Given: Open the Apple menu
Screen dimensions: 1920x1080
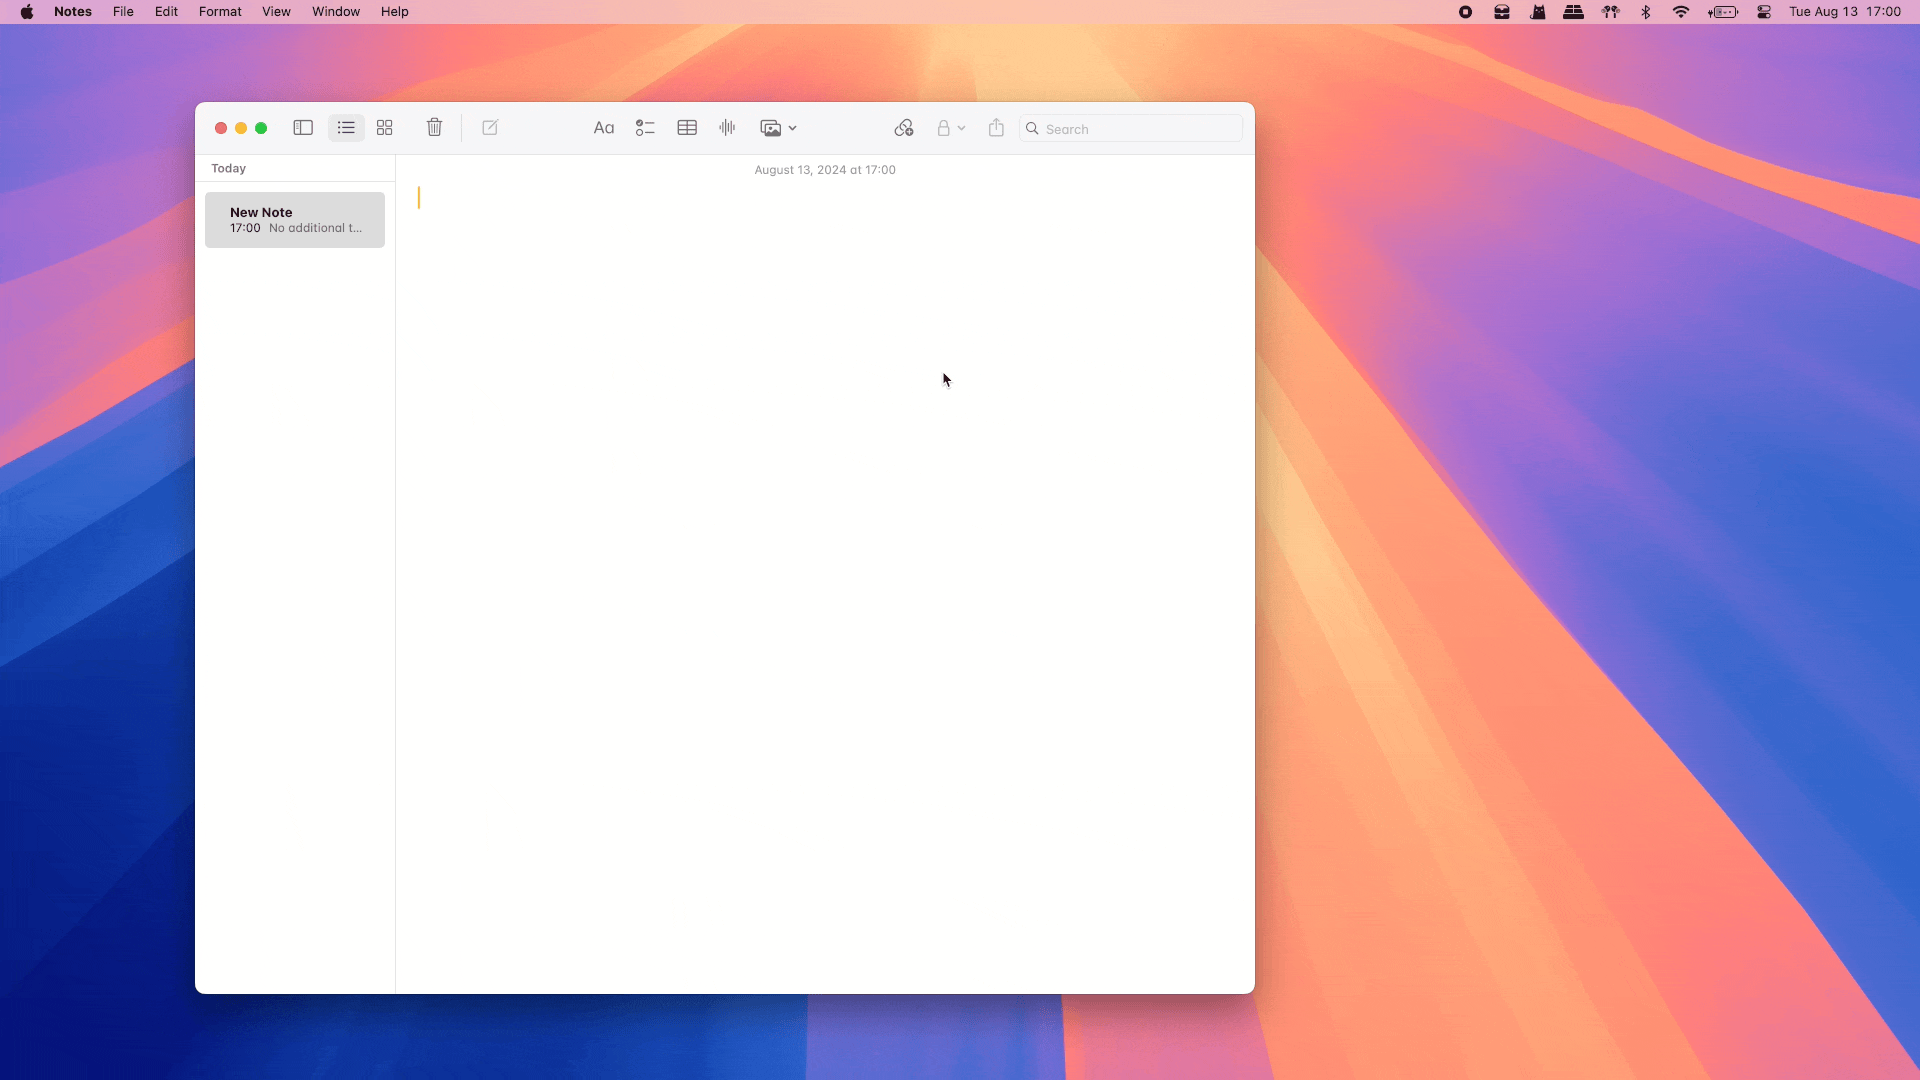Looking at the screenshot, I should point(27,12).
